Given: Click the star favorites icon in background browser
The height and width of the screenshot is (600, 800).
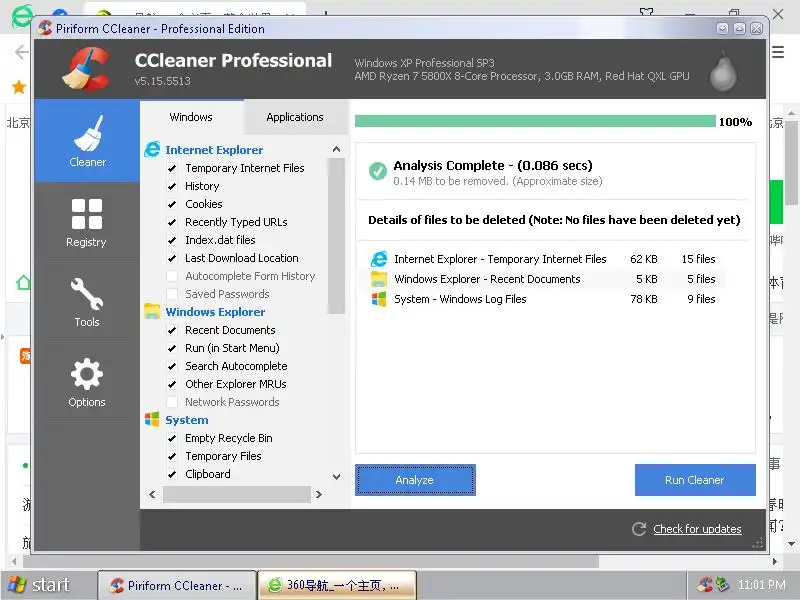Looking at the screenshot, I should point(19,87).
